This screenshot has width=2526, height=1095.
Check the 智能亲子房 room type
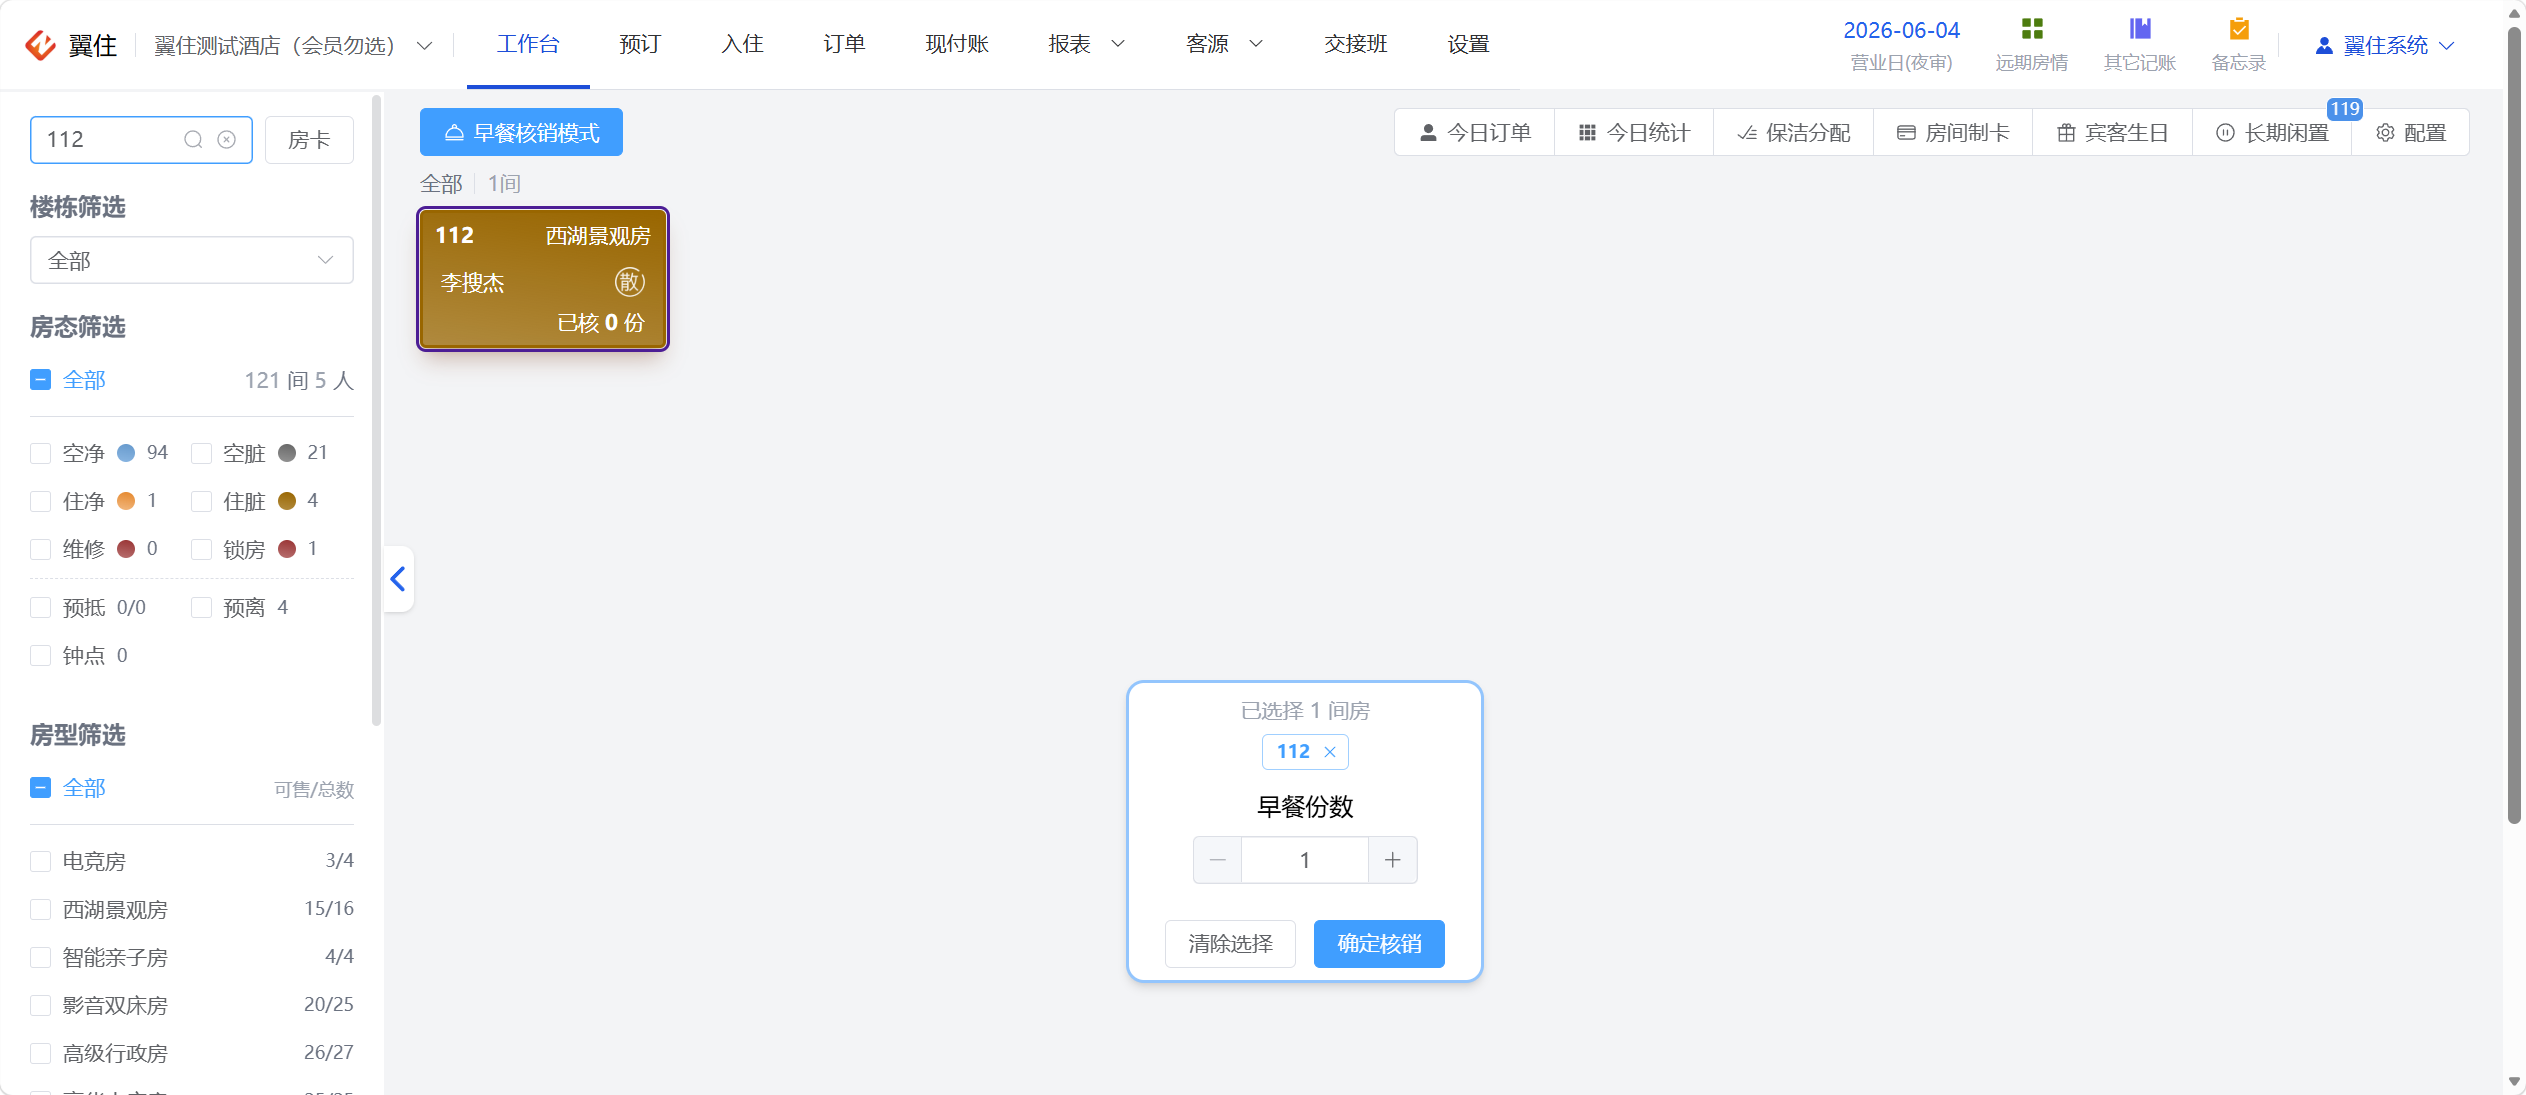click(41, 957)
